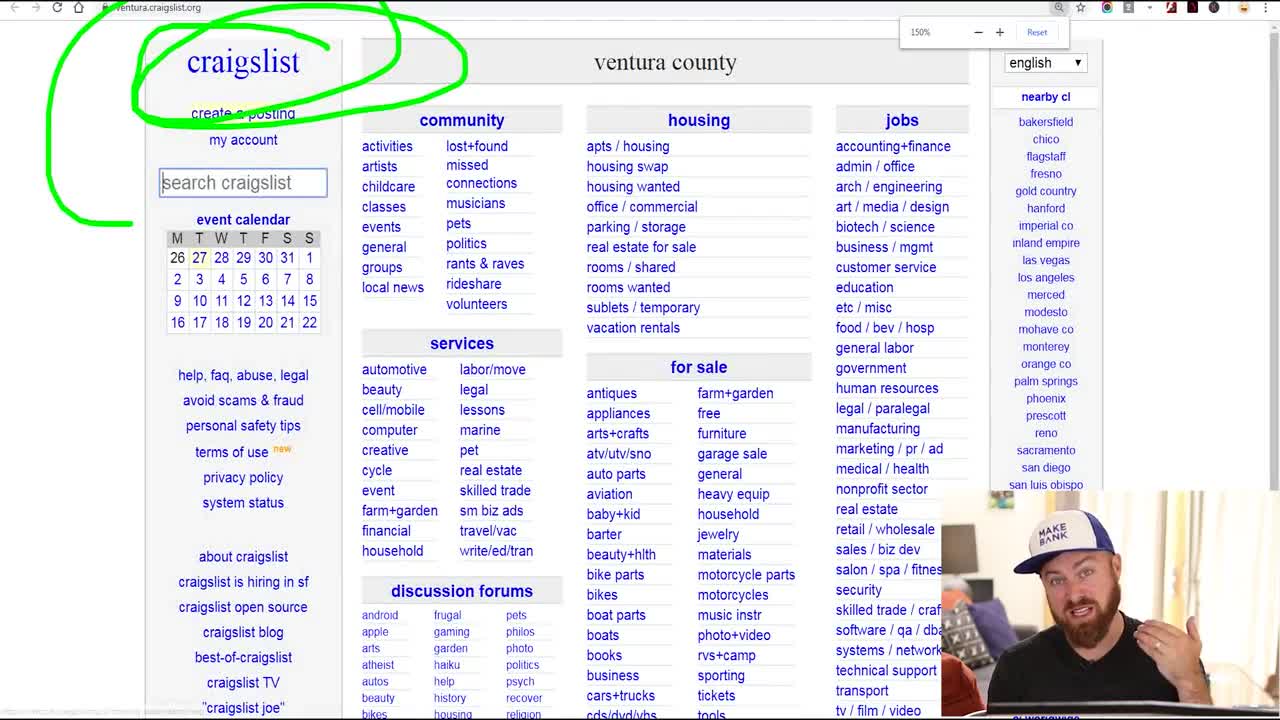Reload the page with the refresh icon
Viewport: 1280px width, 720px height.
click(57, 7)
